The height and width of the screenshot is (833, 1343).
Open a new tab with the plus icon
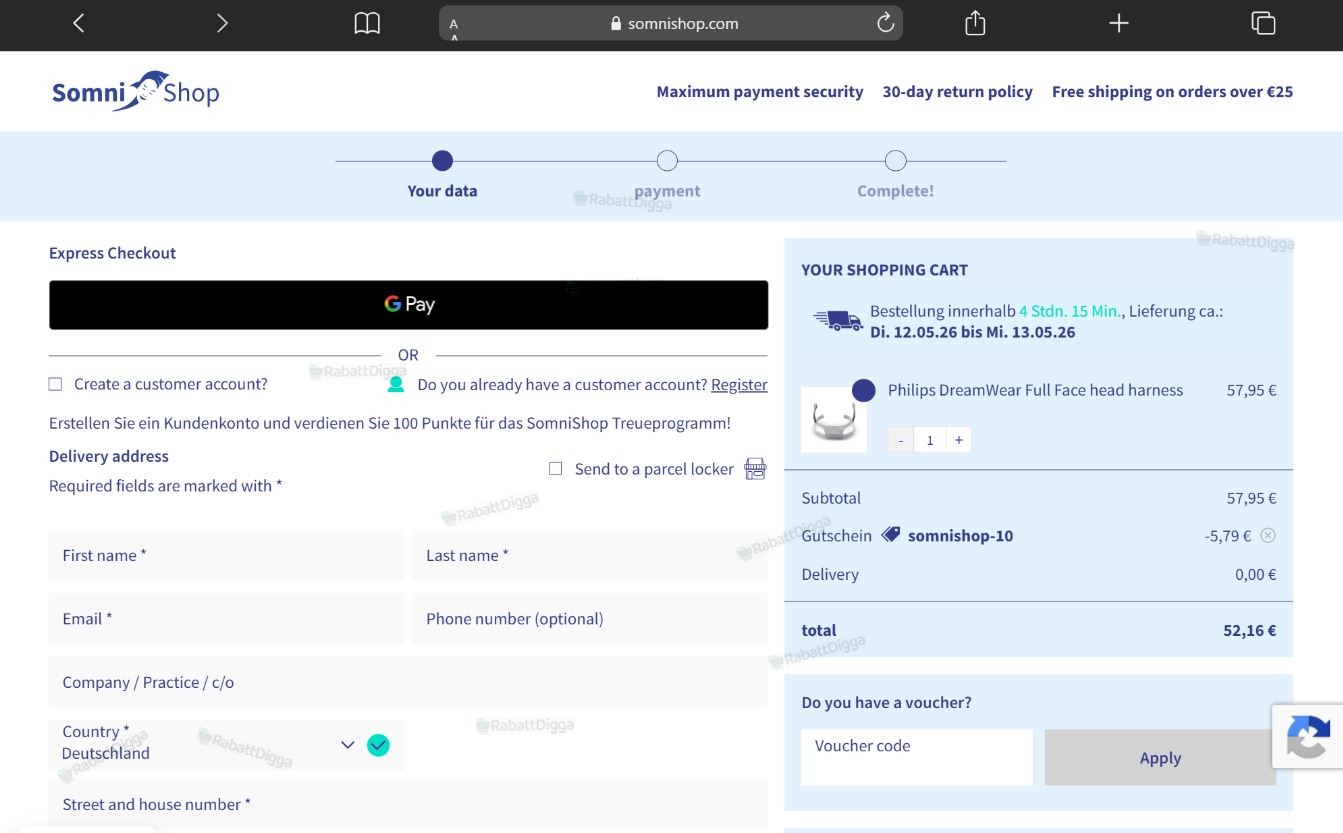1119,23
